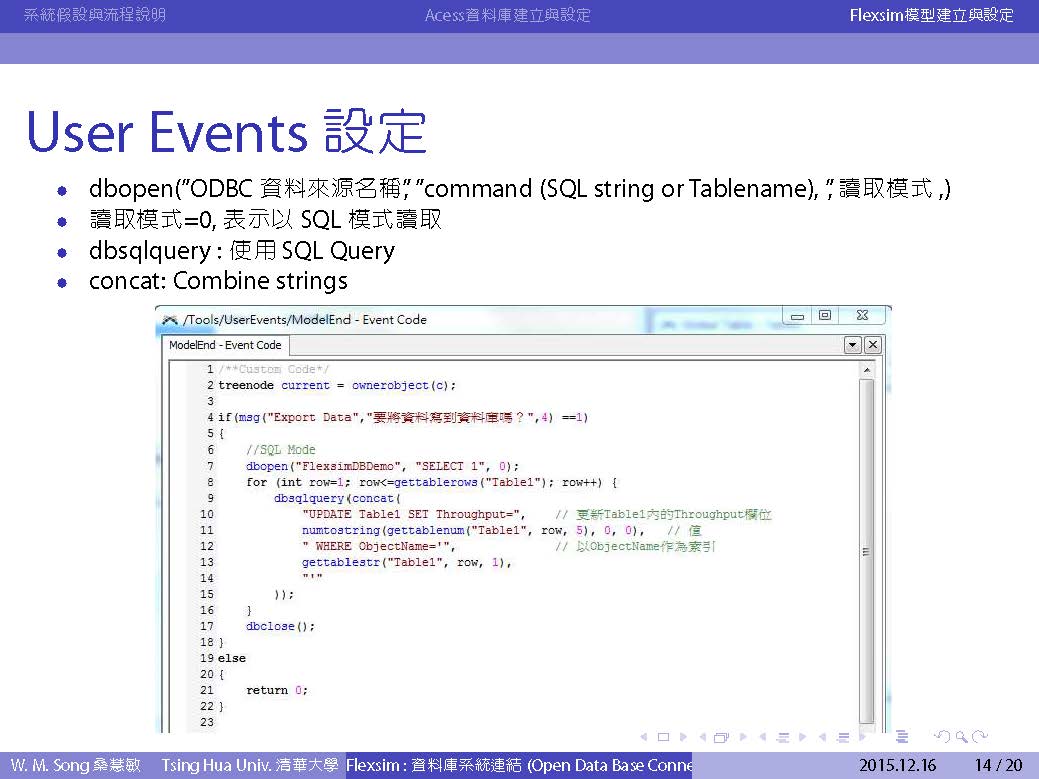Click the Beamer search magnifier icon

click(961, 738)
